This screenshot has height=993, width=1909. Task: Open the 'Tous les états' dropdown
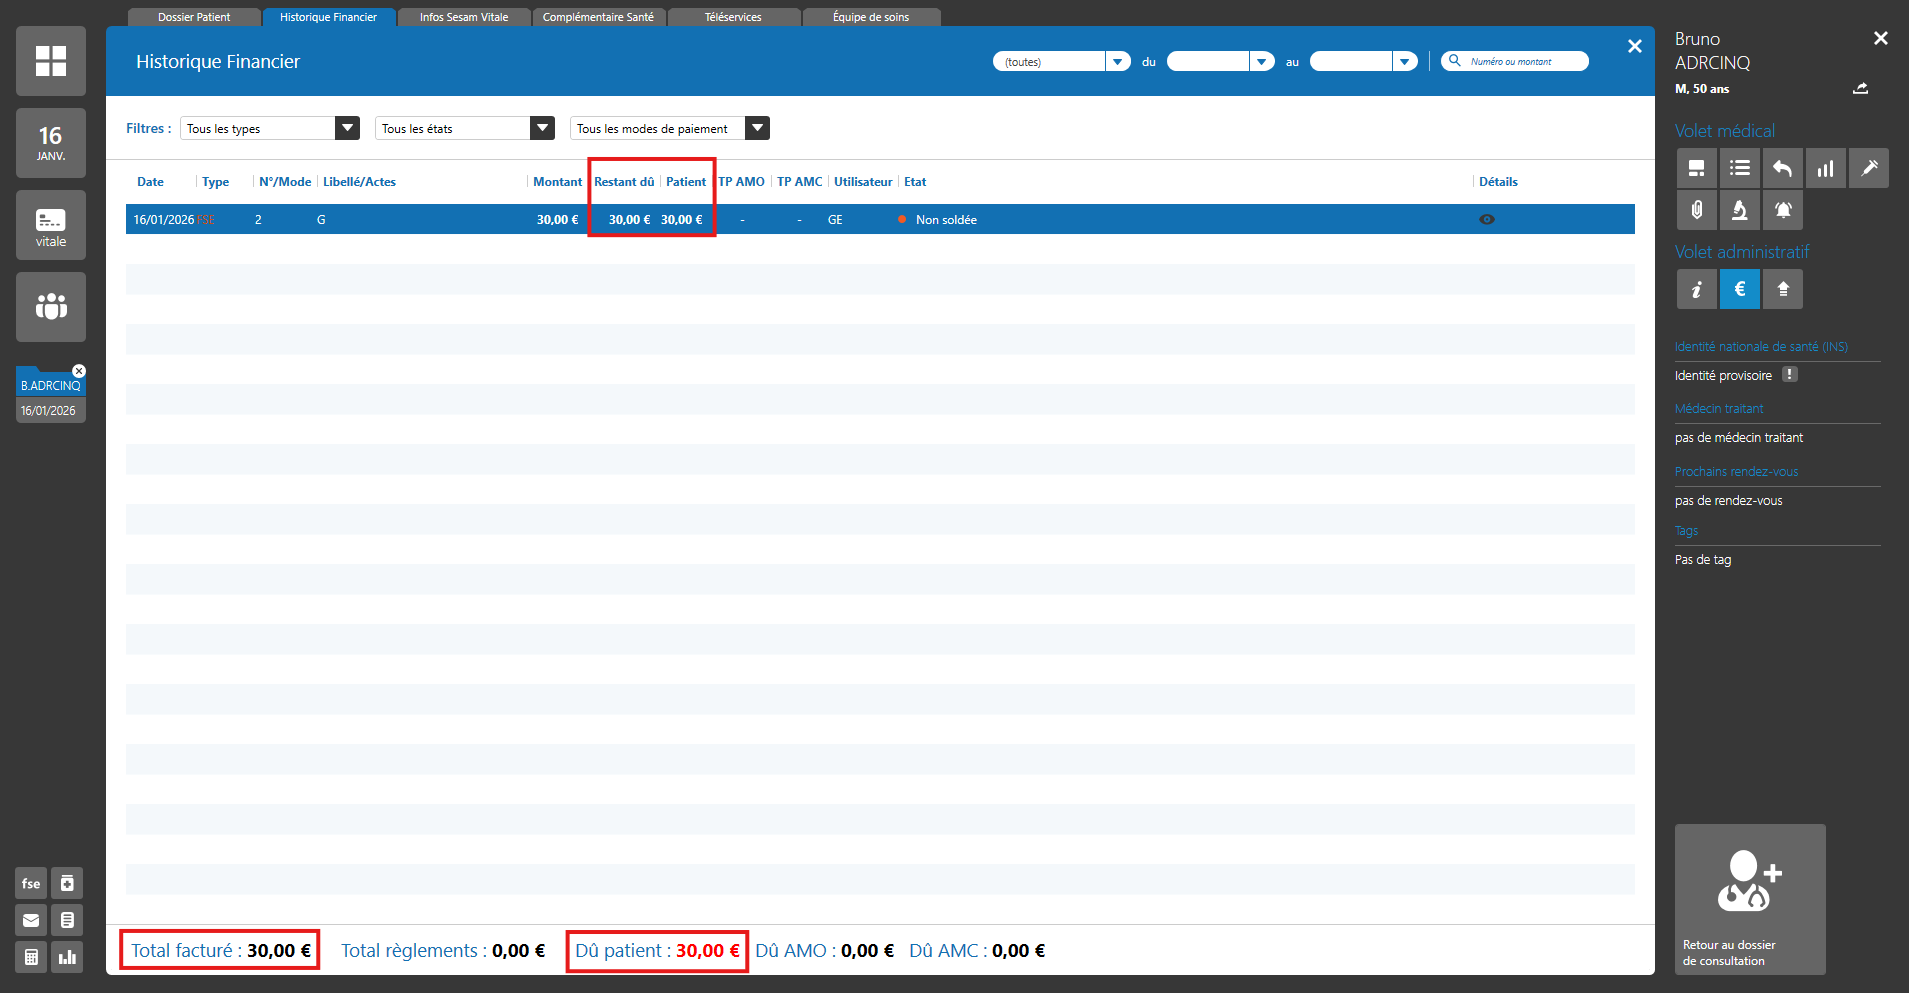[x=542, y=128]
